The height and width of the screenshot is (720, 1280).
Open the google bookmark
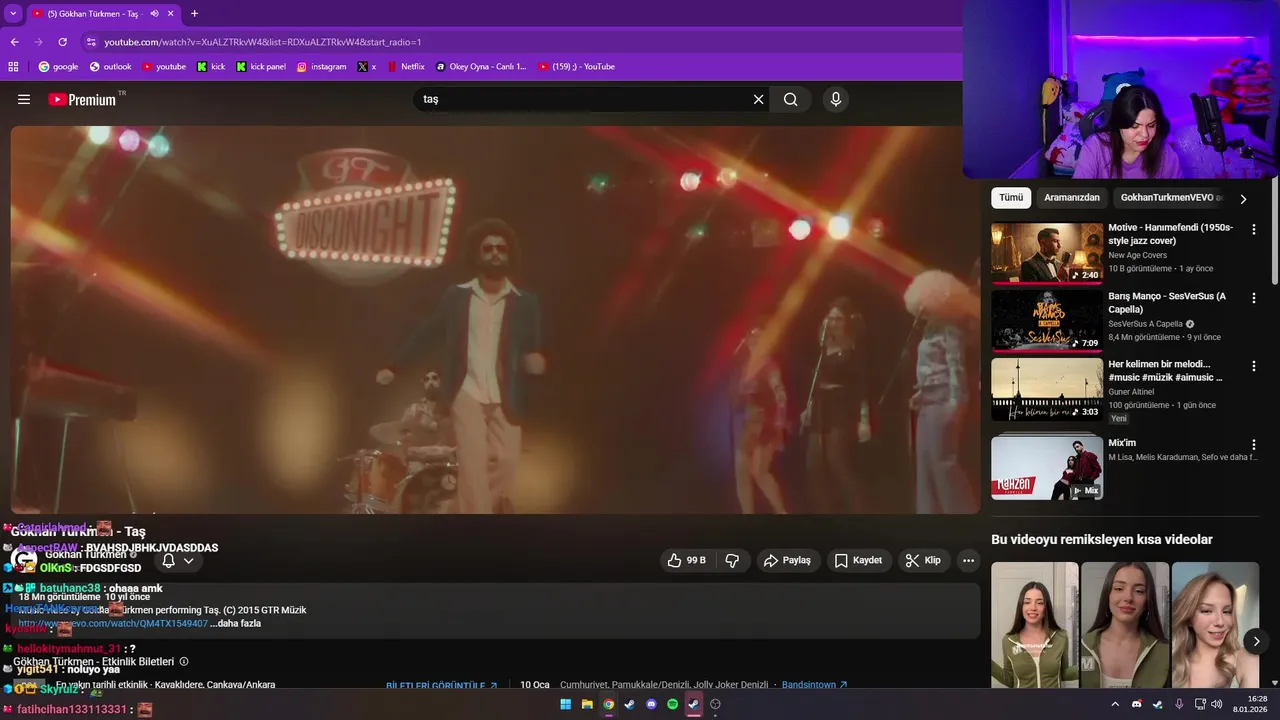coord(58,67)
